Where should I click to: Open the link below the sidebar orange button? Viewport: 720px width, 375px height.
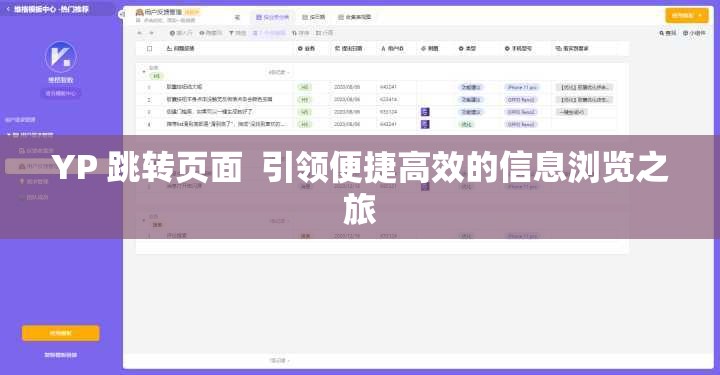(x=61, y=355)
